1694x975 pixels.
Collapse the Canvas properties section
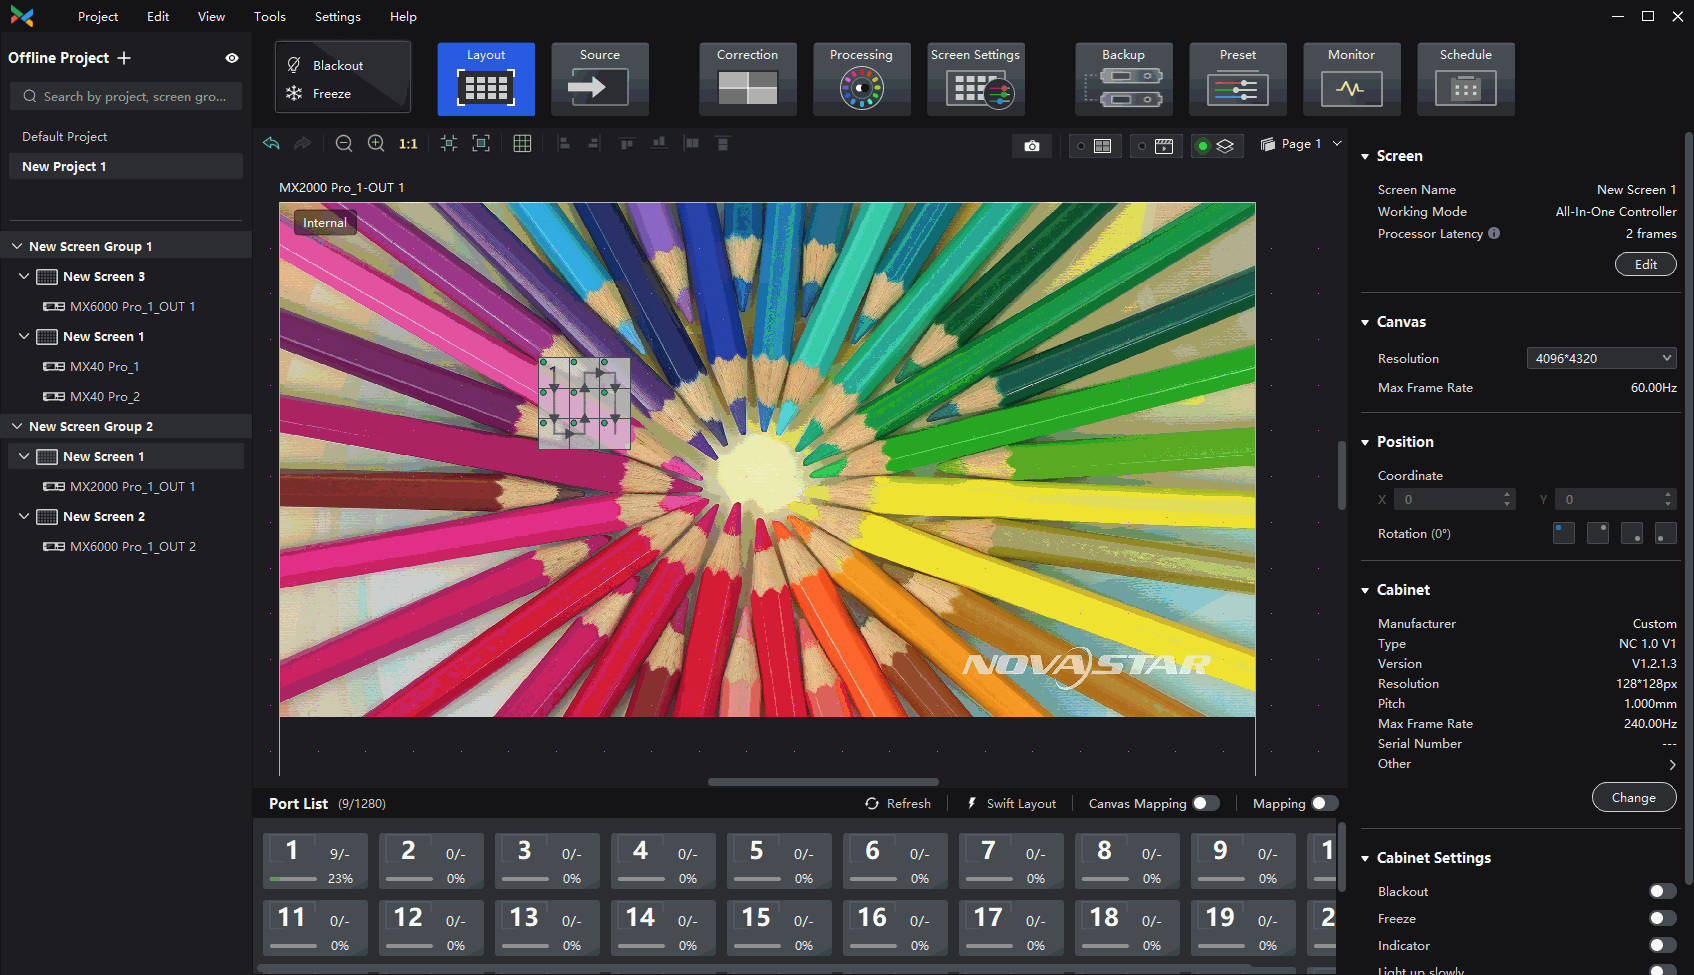click(x=1365, y=322)
